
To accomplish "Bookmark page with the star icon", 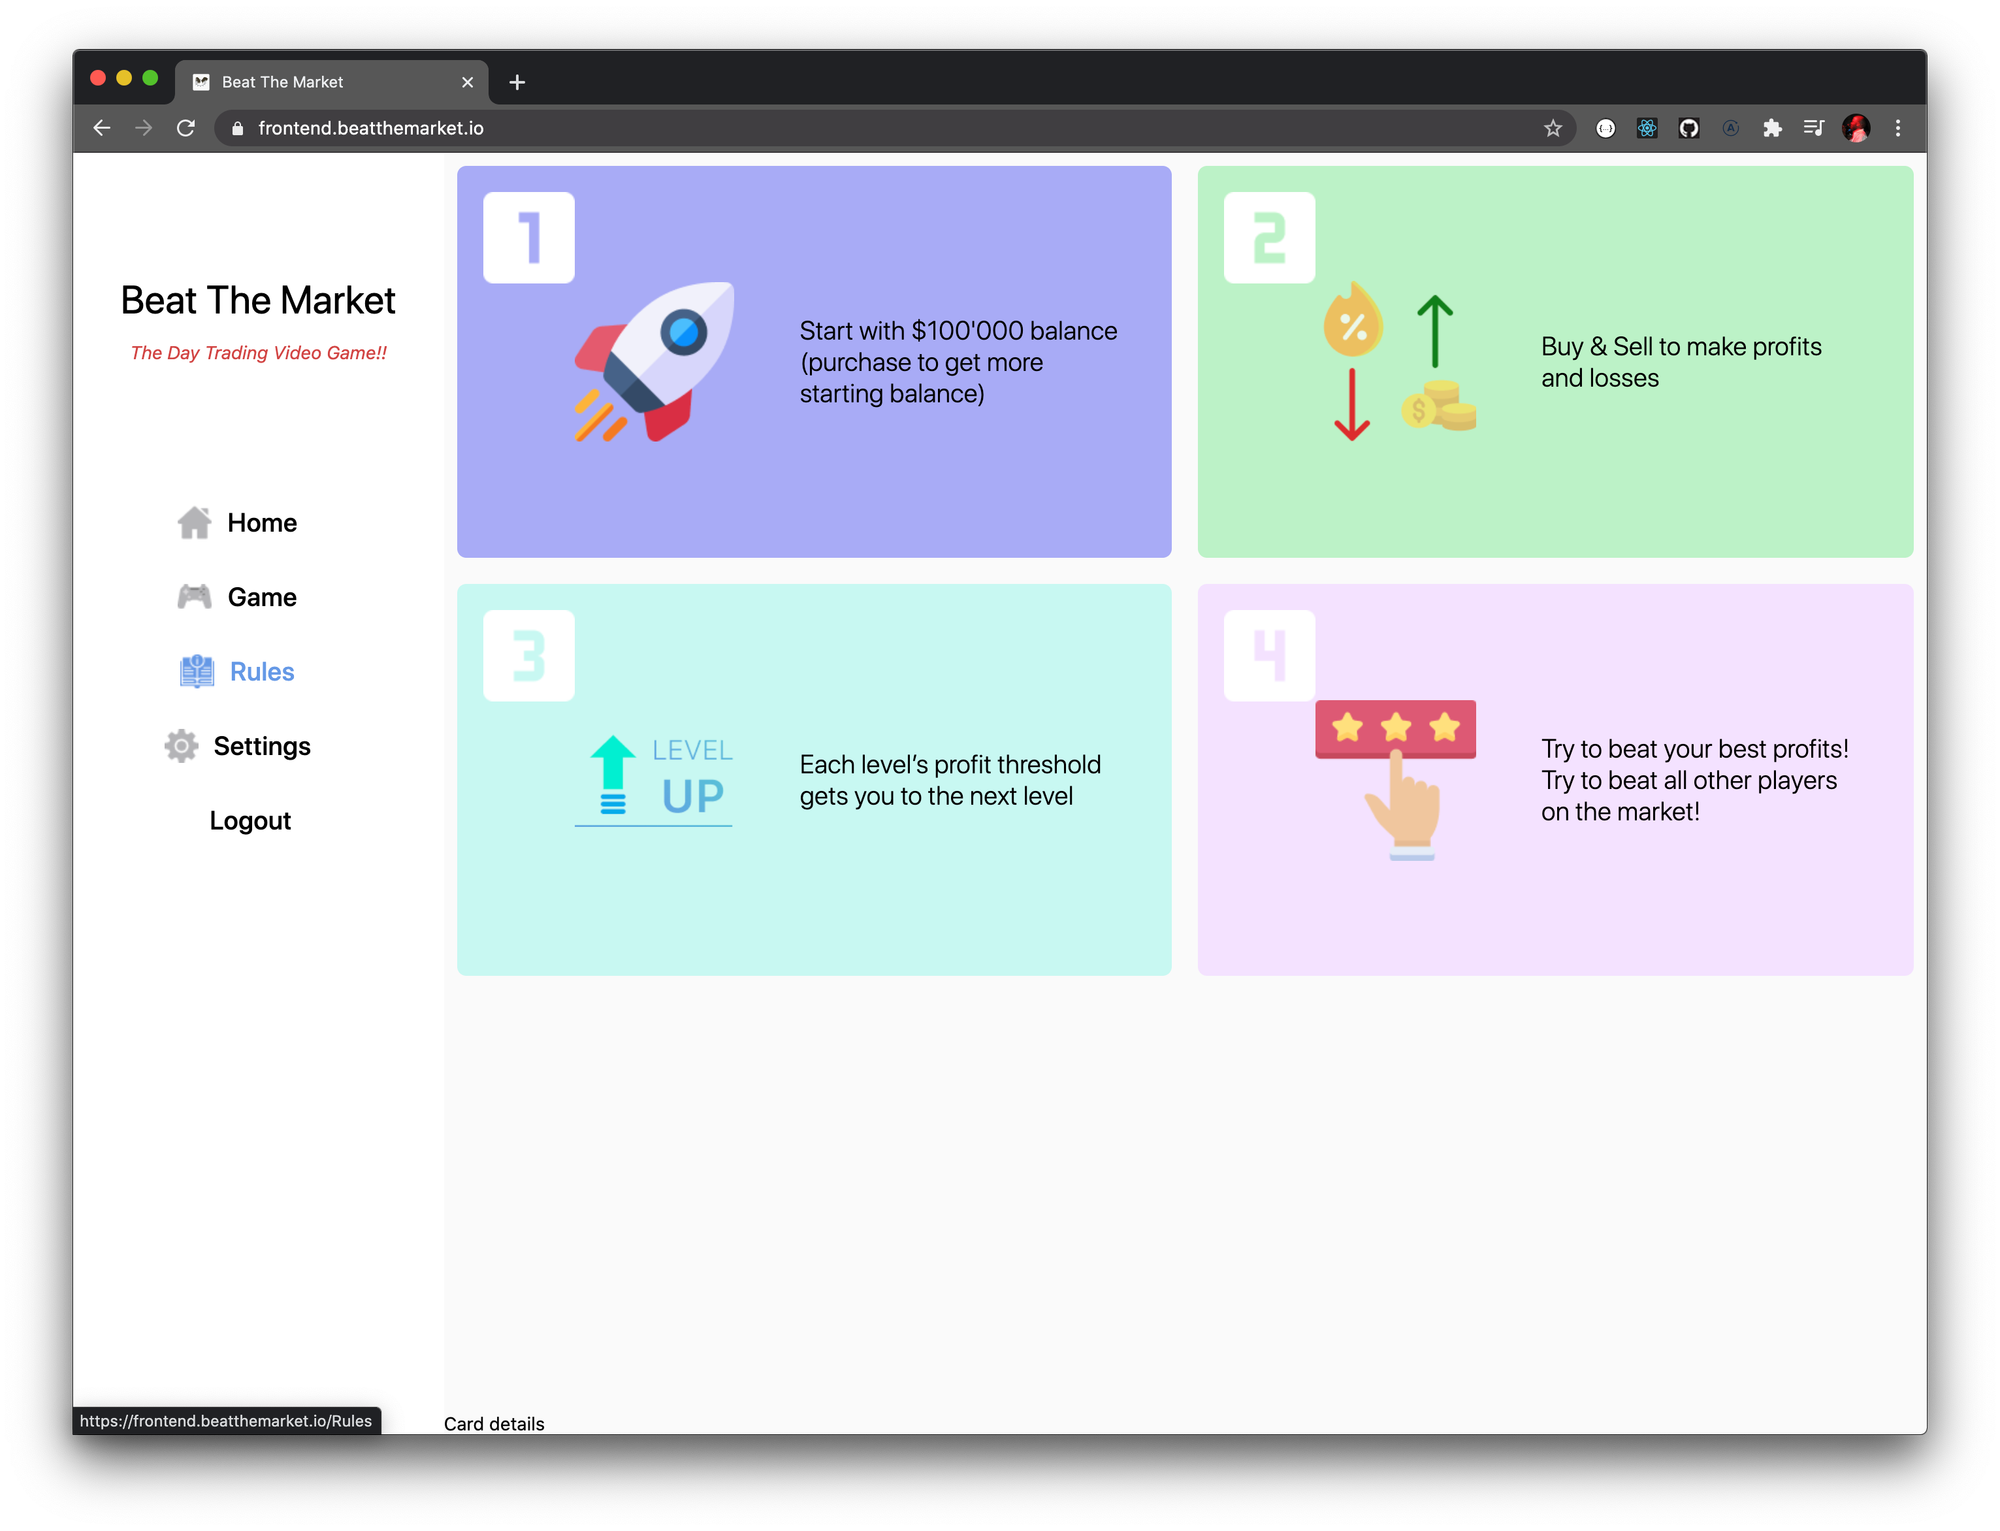I will [x=1552, y=128].
